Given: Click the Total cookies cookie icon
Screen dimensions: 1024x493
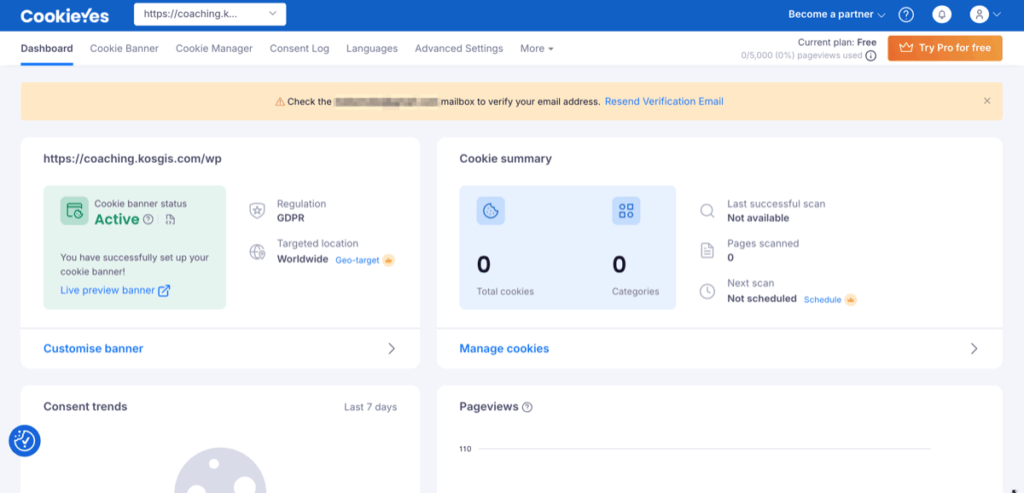Looking at the screenshot, I should 490,211.
